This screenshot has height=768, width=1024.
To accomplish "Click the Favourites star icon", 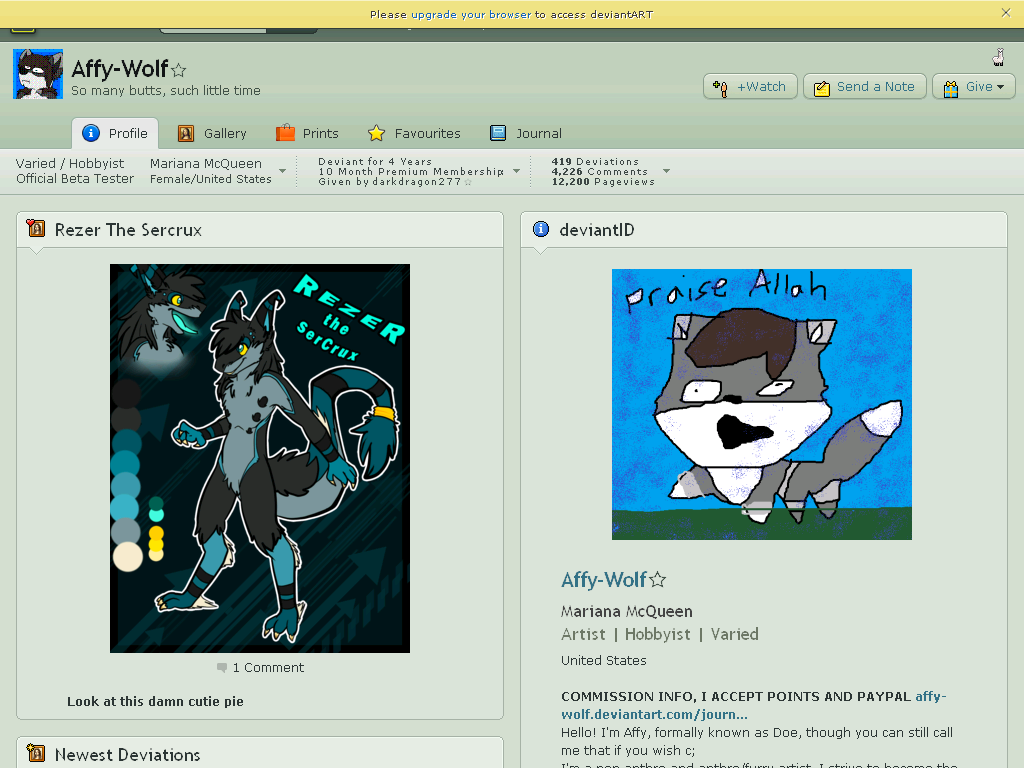I will point(376,133).
